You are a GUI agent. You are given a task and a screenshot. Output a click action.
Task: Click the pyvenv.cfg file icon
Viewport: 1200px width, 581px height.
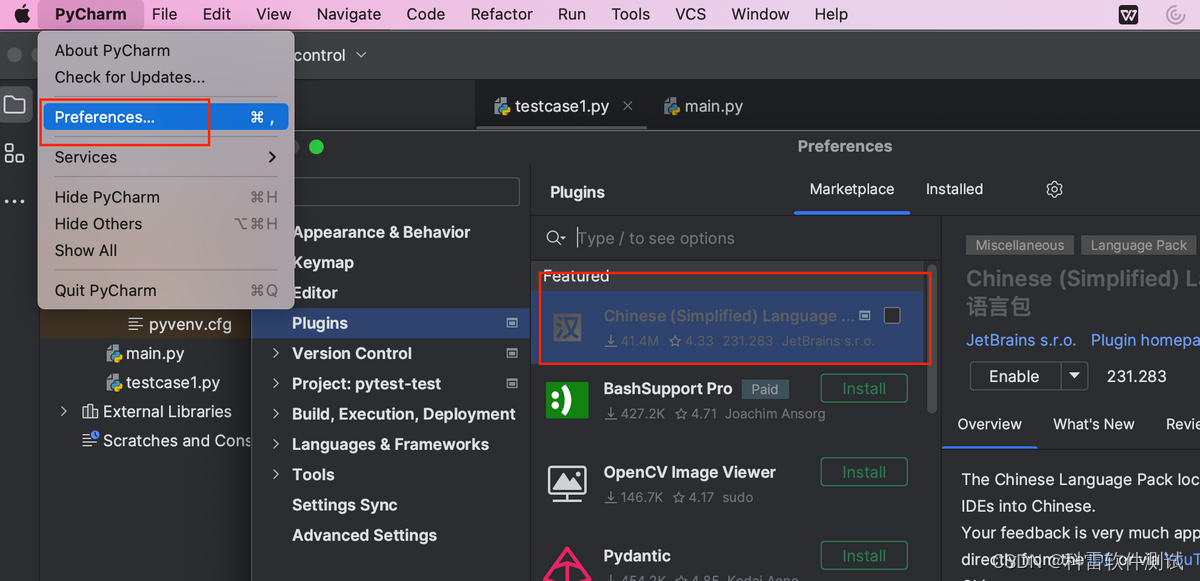click(x=136, y=324)
